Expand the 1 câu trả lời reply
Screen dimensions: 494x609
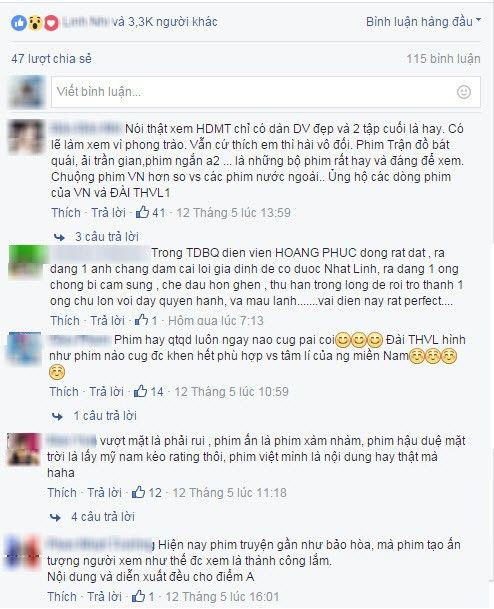click(105, 416)
